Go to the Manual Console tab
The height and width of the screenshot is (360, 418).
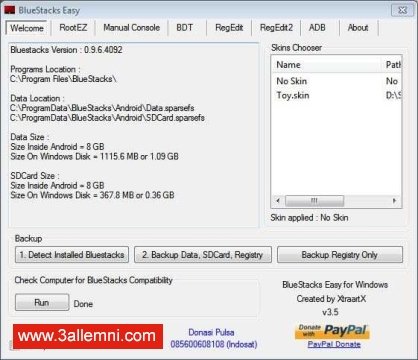click(131, 28)
